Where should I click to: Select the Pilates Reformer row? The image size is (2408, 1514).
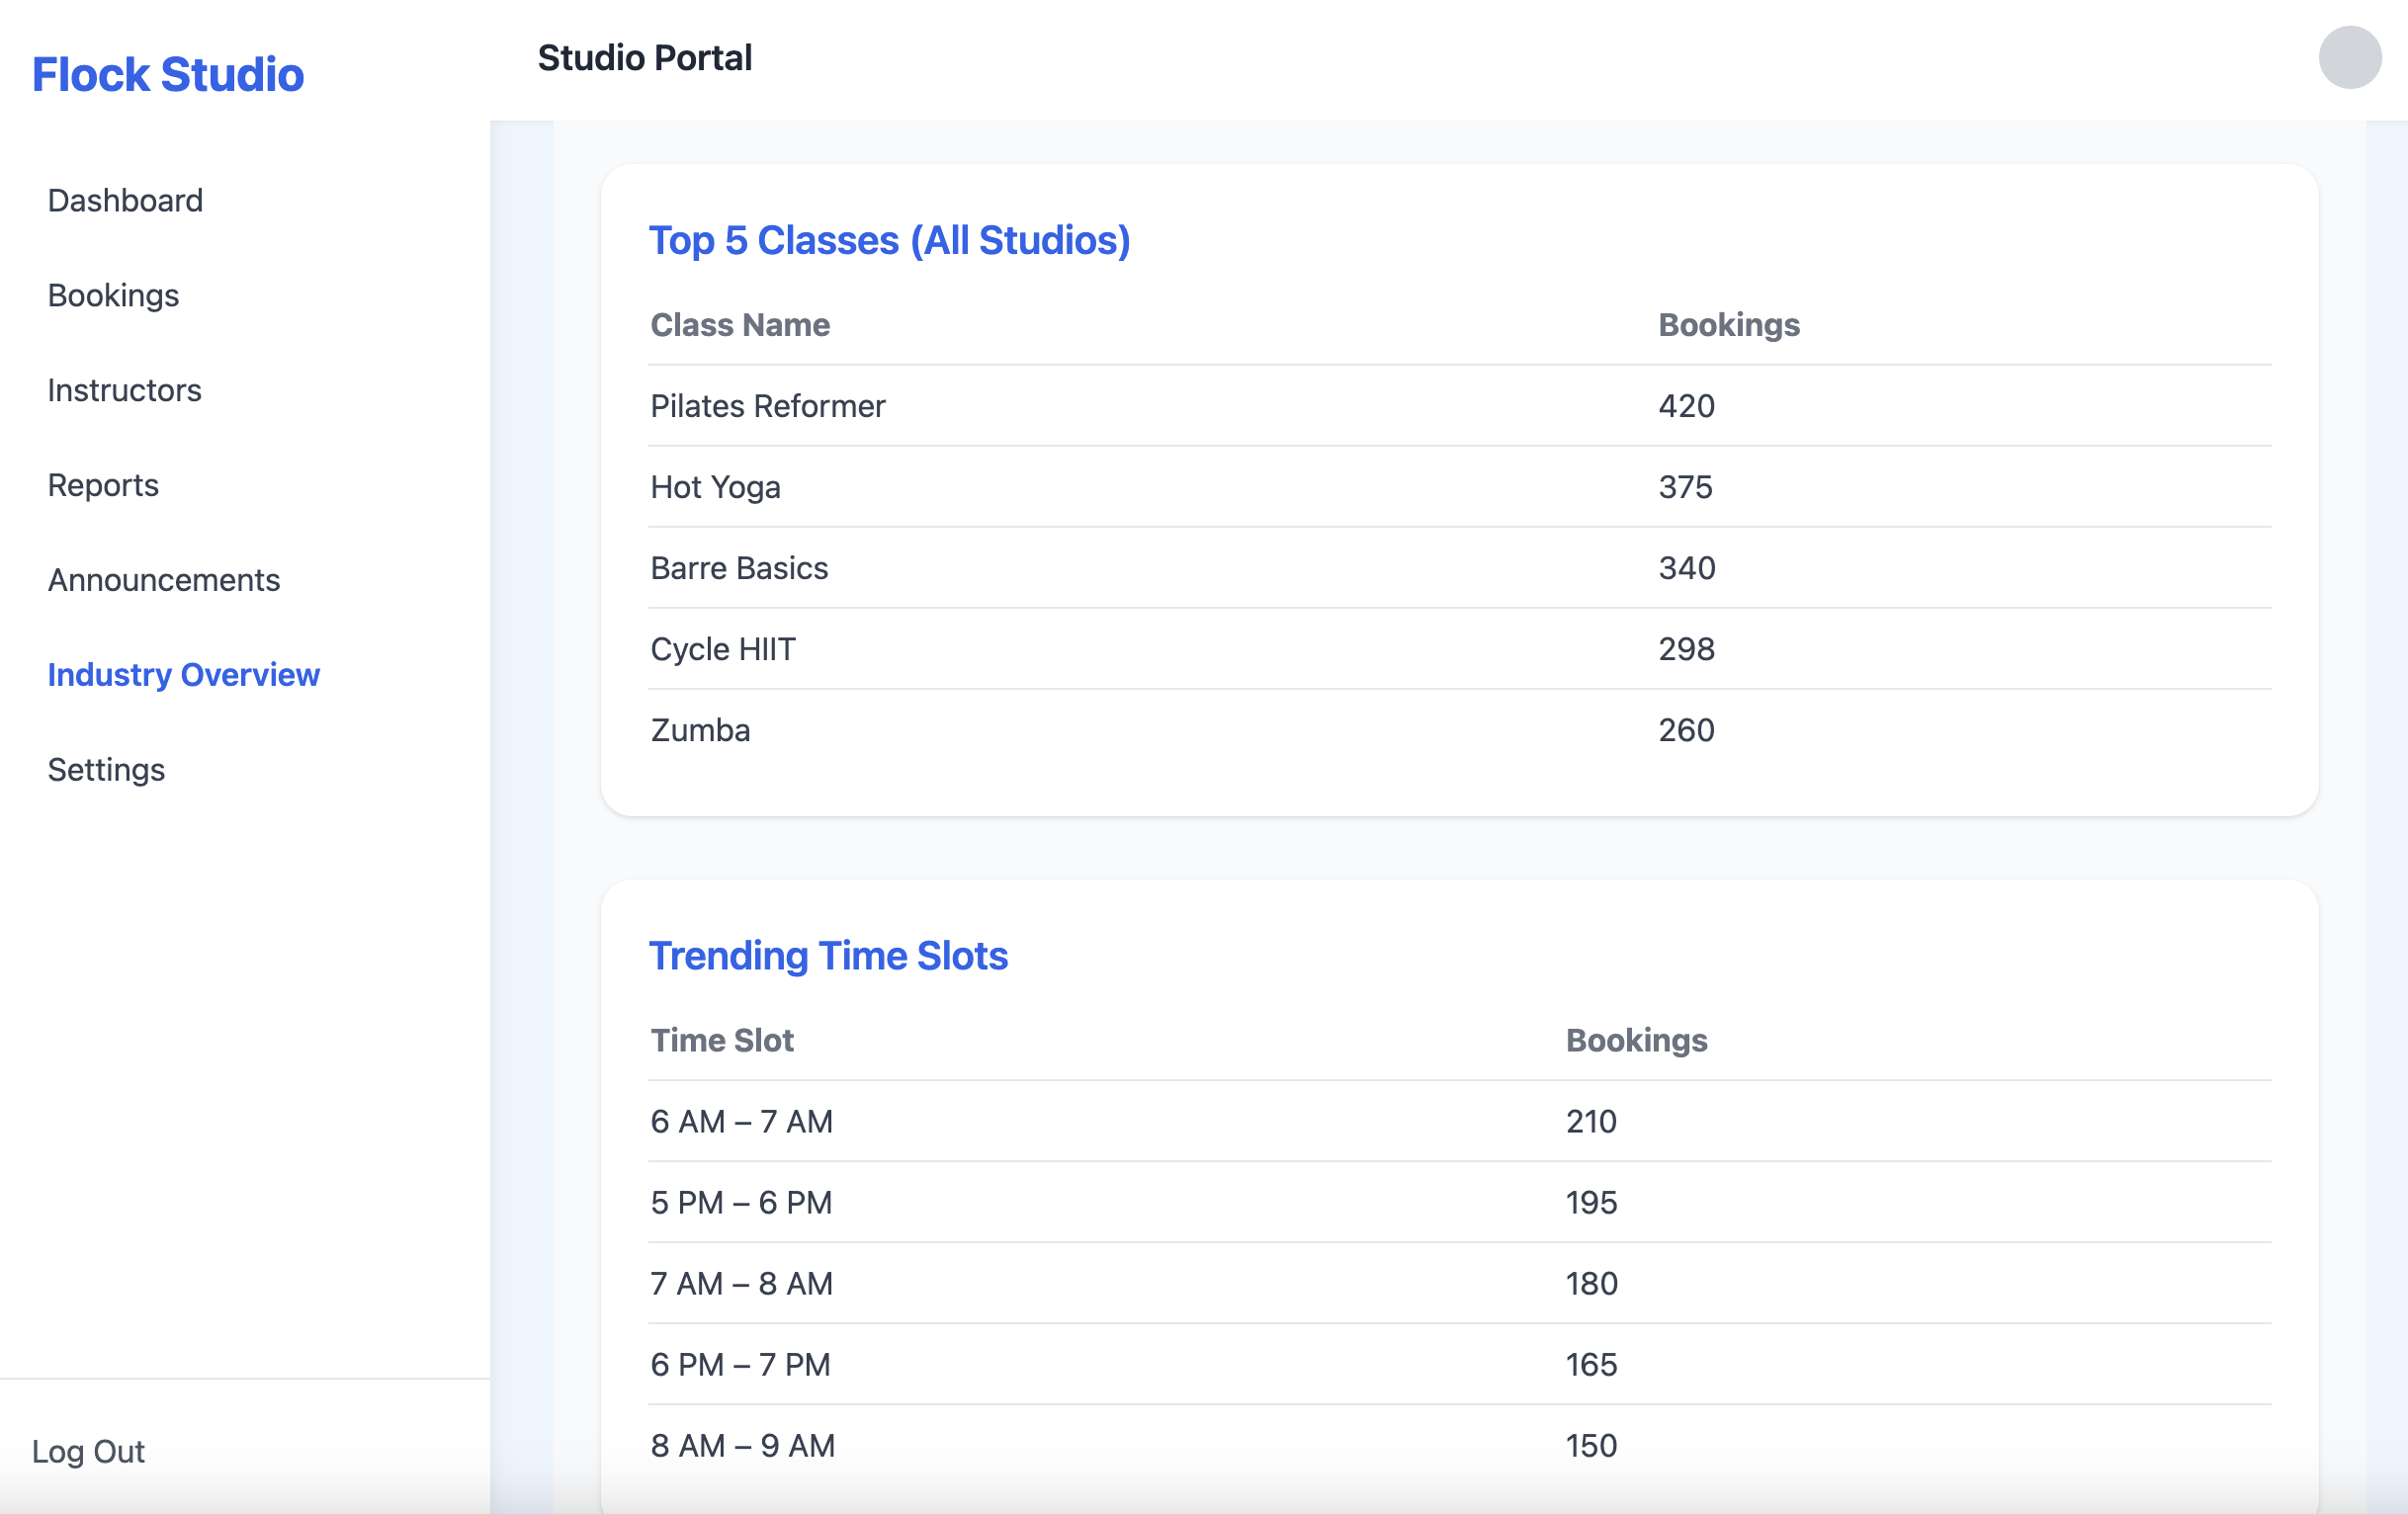pos(767,406)
